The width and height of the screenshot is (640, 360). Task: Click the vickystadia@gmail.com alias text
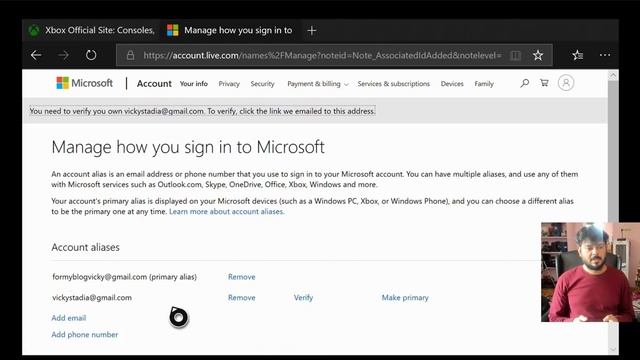coord(92,298)
